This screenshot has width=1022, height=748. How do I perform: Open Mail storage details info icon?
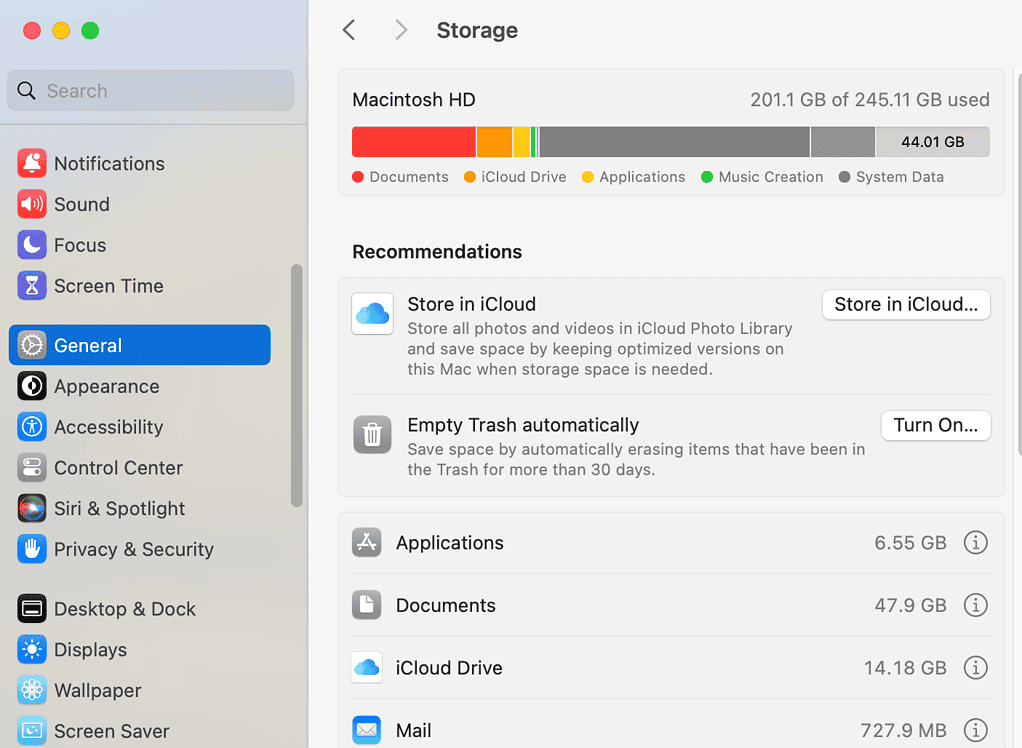tap(975, 730)
